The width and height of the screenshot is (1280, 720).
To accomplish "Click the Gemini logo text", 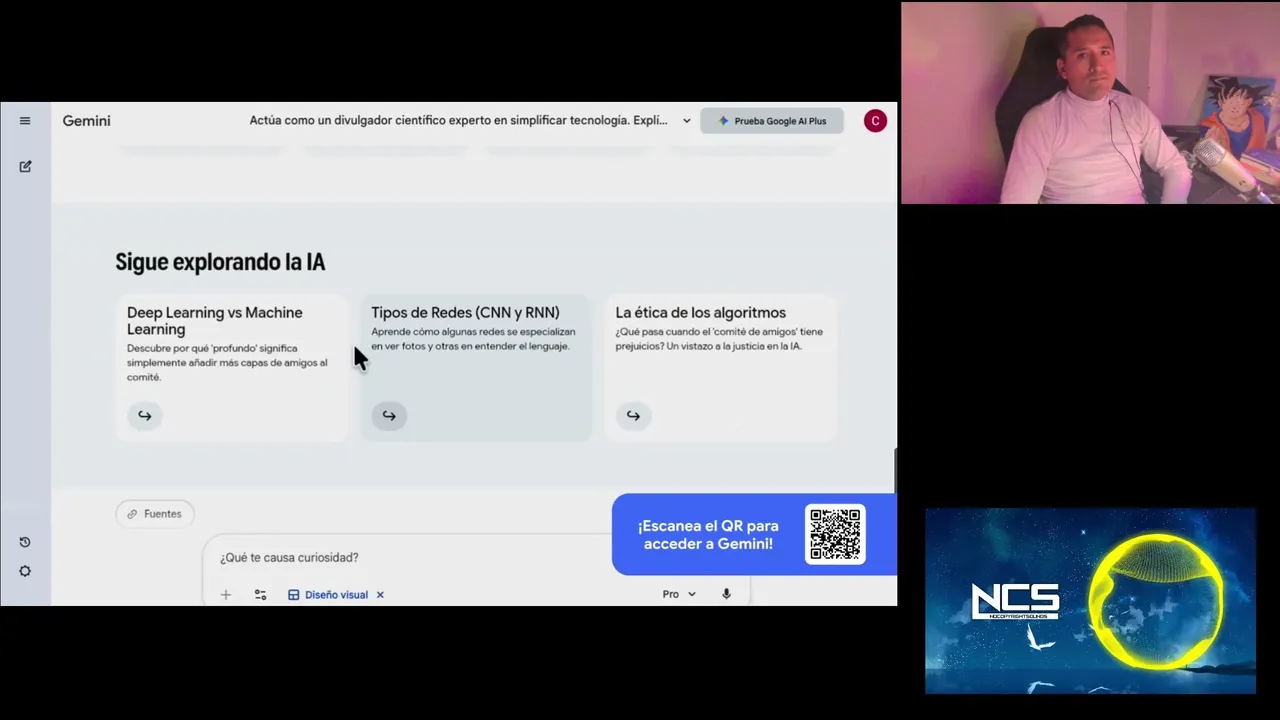I will click(x=87, y=121).
